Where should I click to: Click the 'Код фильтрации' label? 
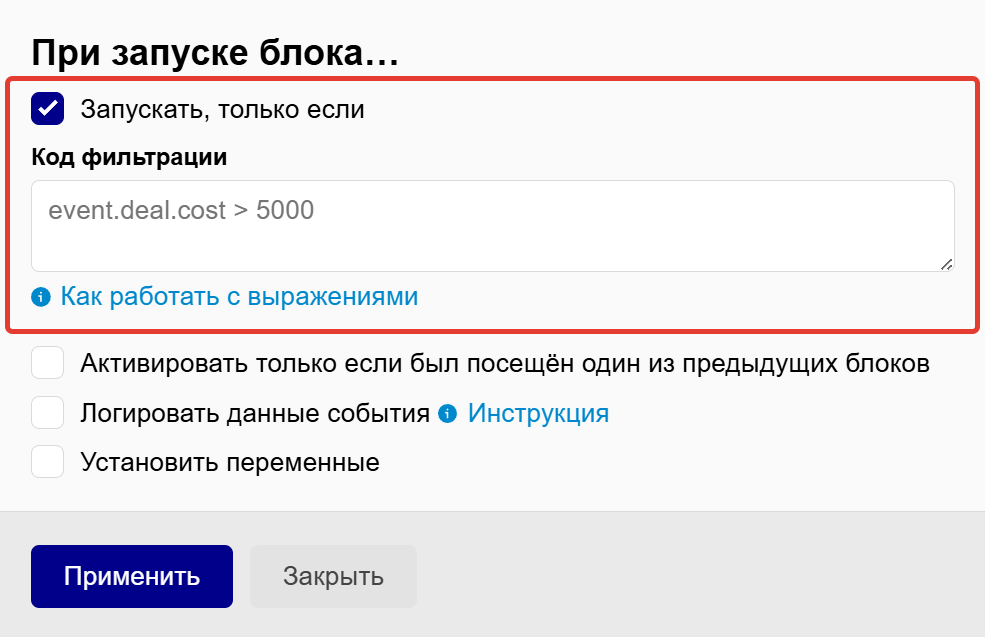tap(129, 157)
